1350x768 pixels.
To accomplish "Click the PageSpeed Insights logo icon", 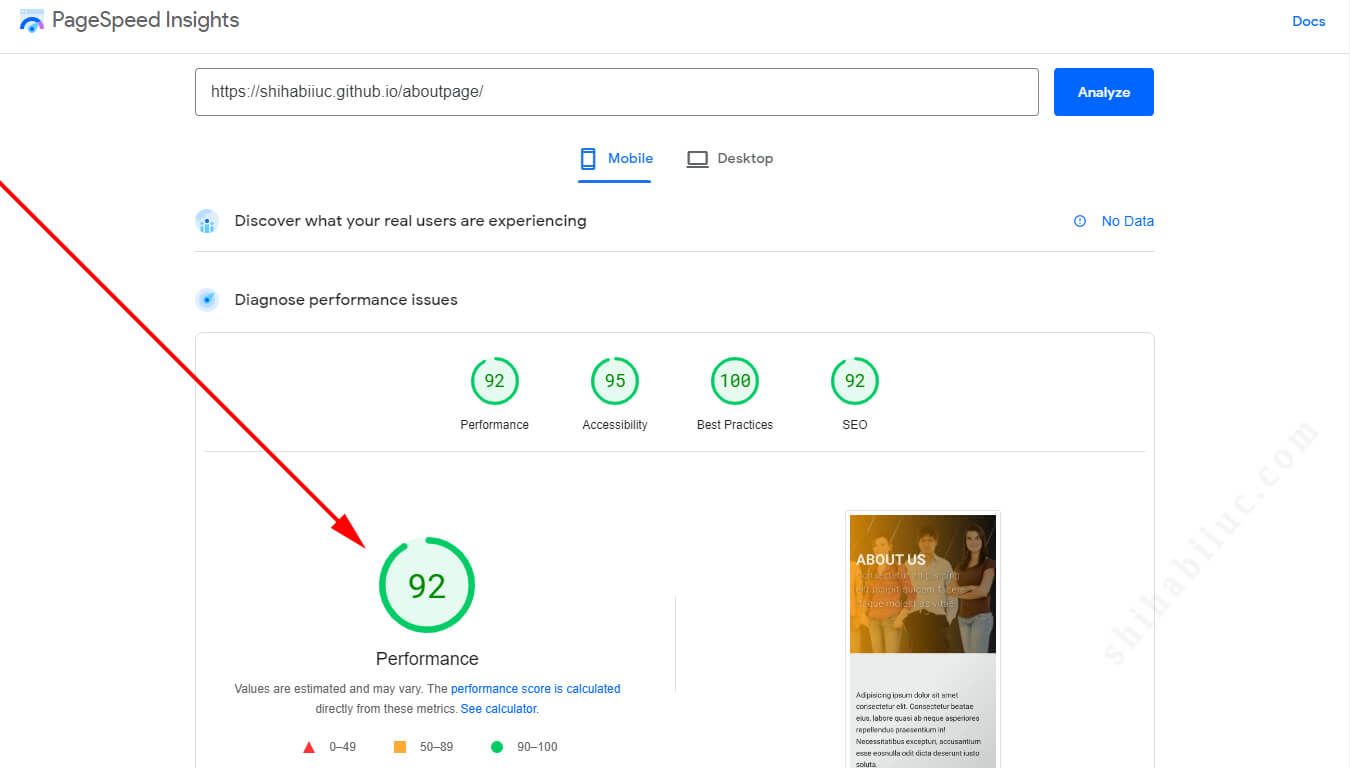I will point(32,21).
